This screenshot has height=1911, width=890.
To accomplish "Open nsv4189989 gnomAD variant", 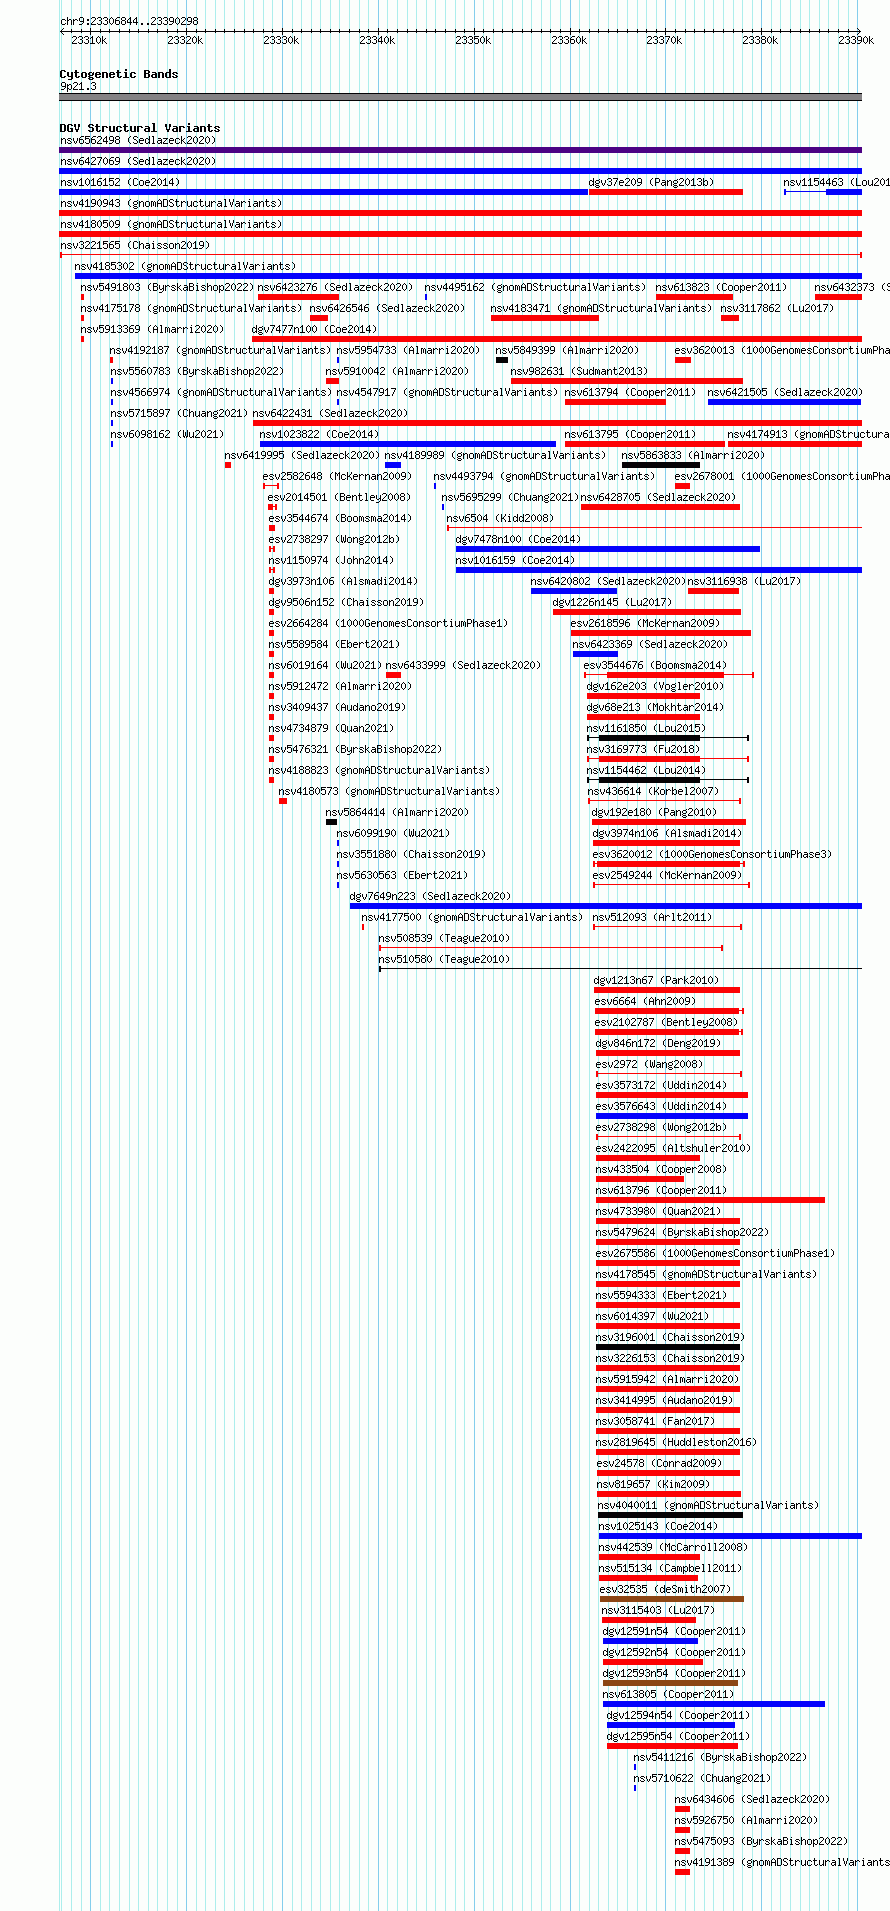I will [x=495, y=455].
